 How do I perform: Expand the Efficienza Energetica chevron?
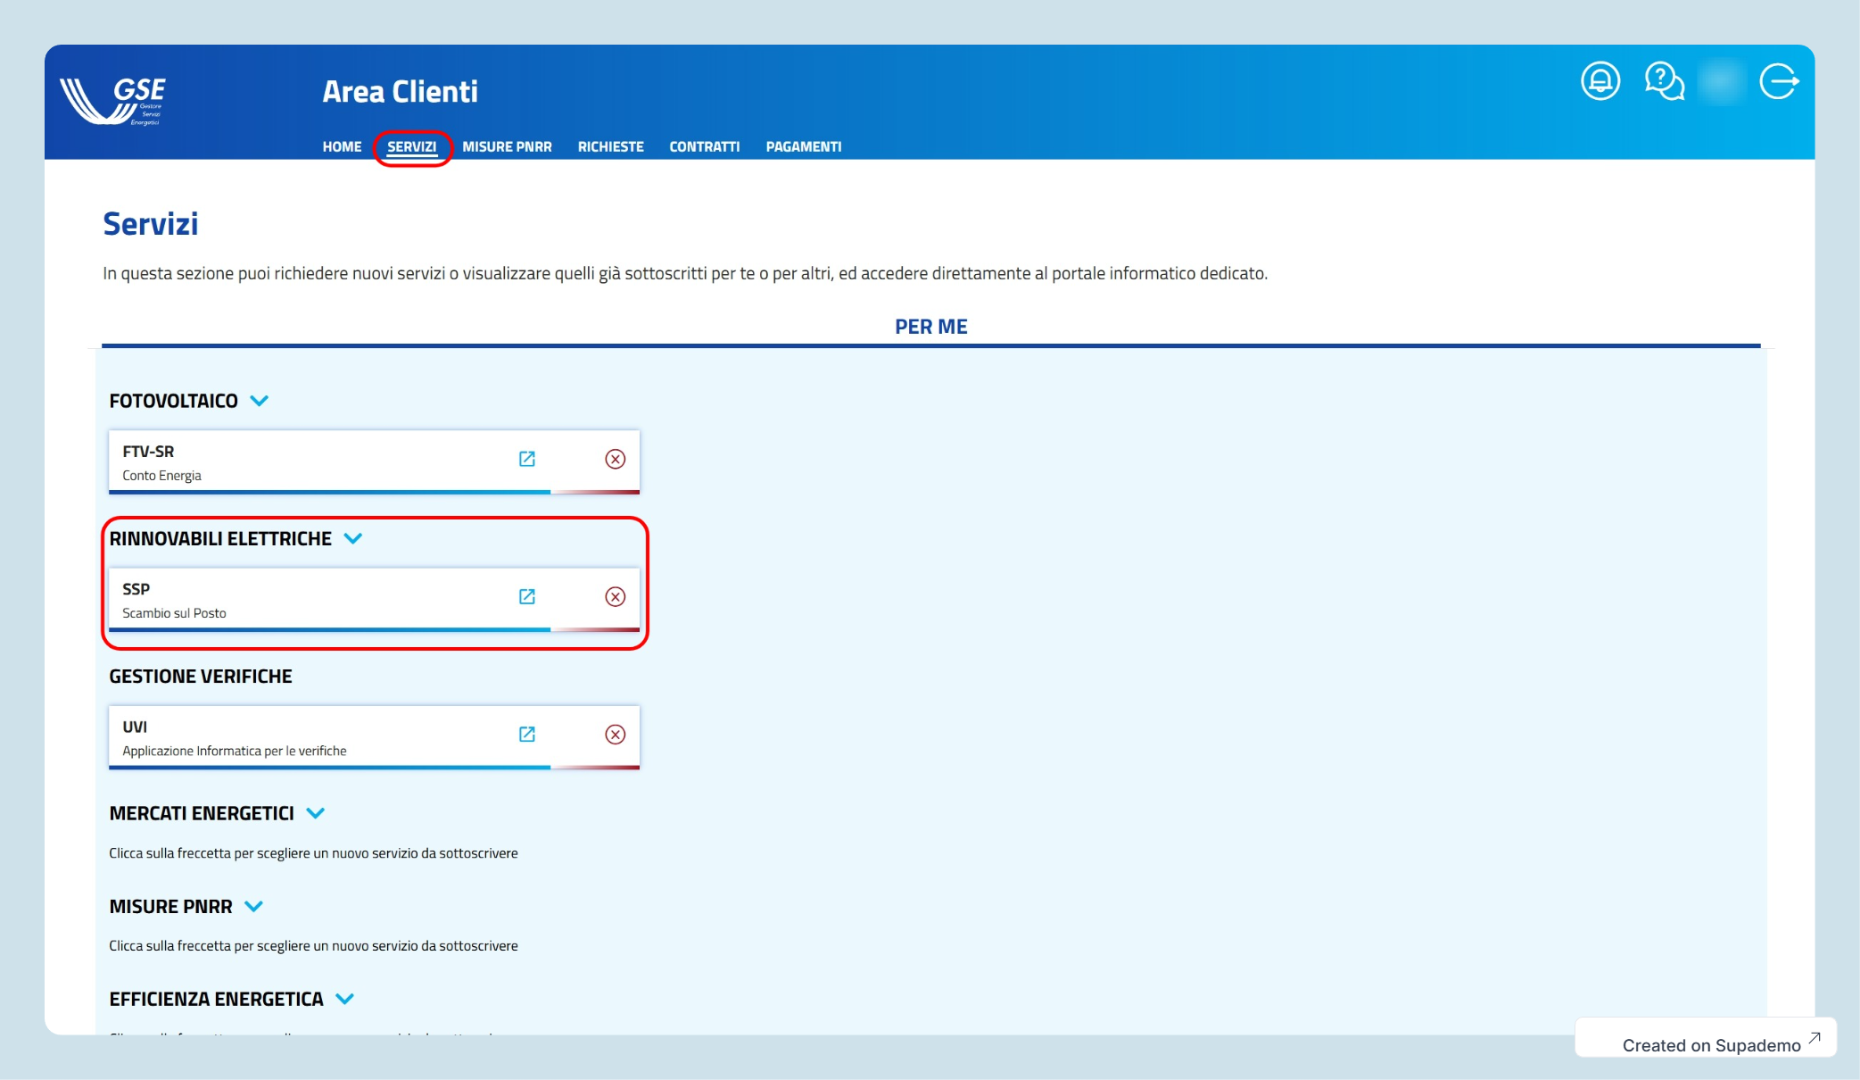click(x=345, y=999)
